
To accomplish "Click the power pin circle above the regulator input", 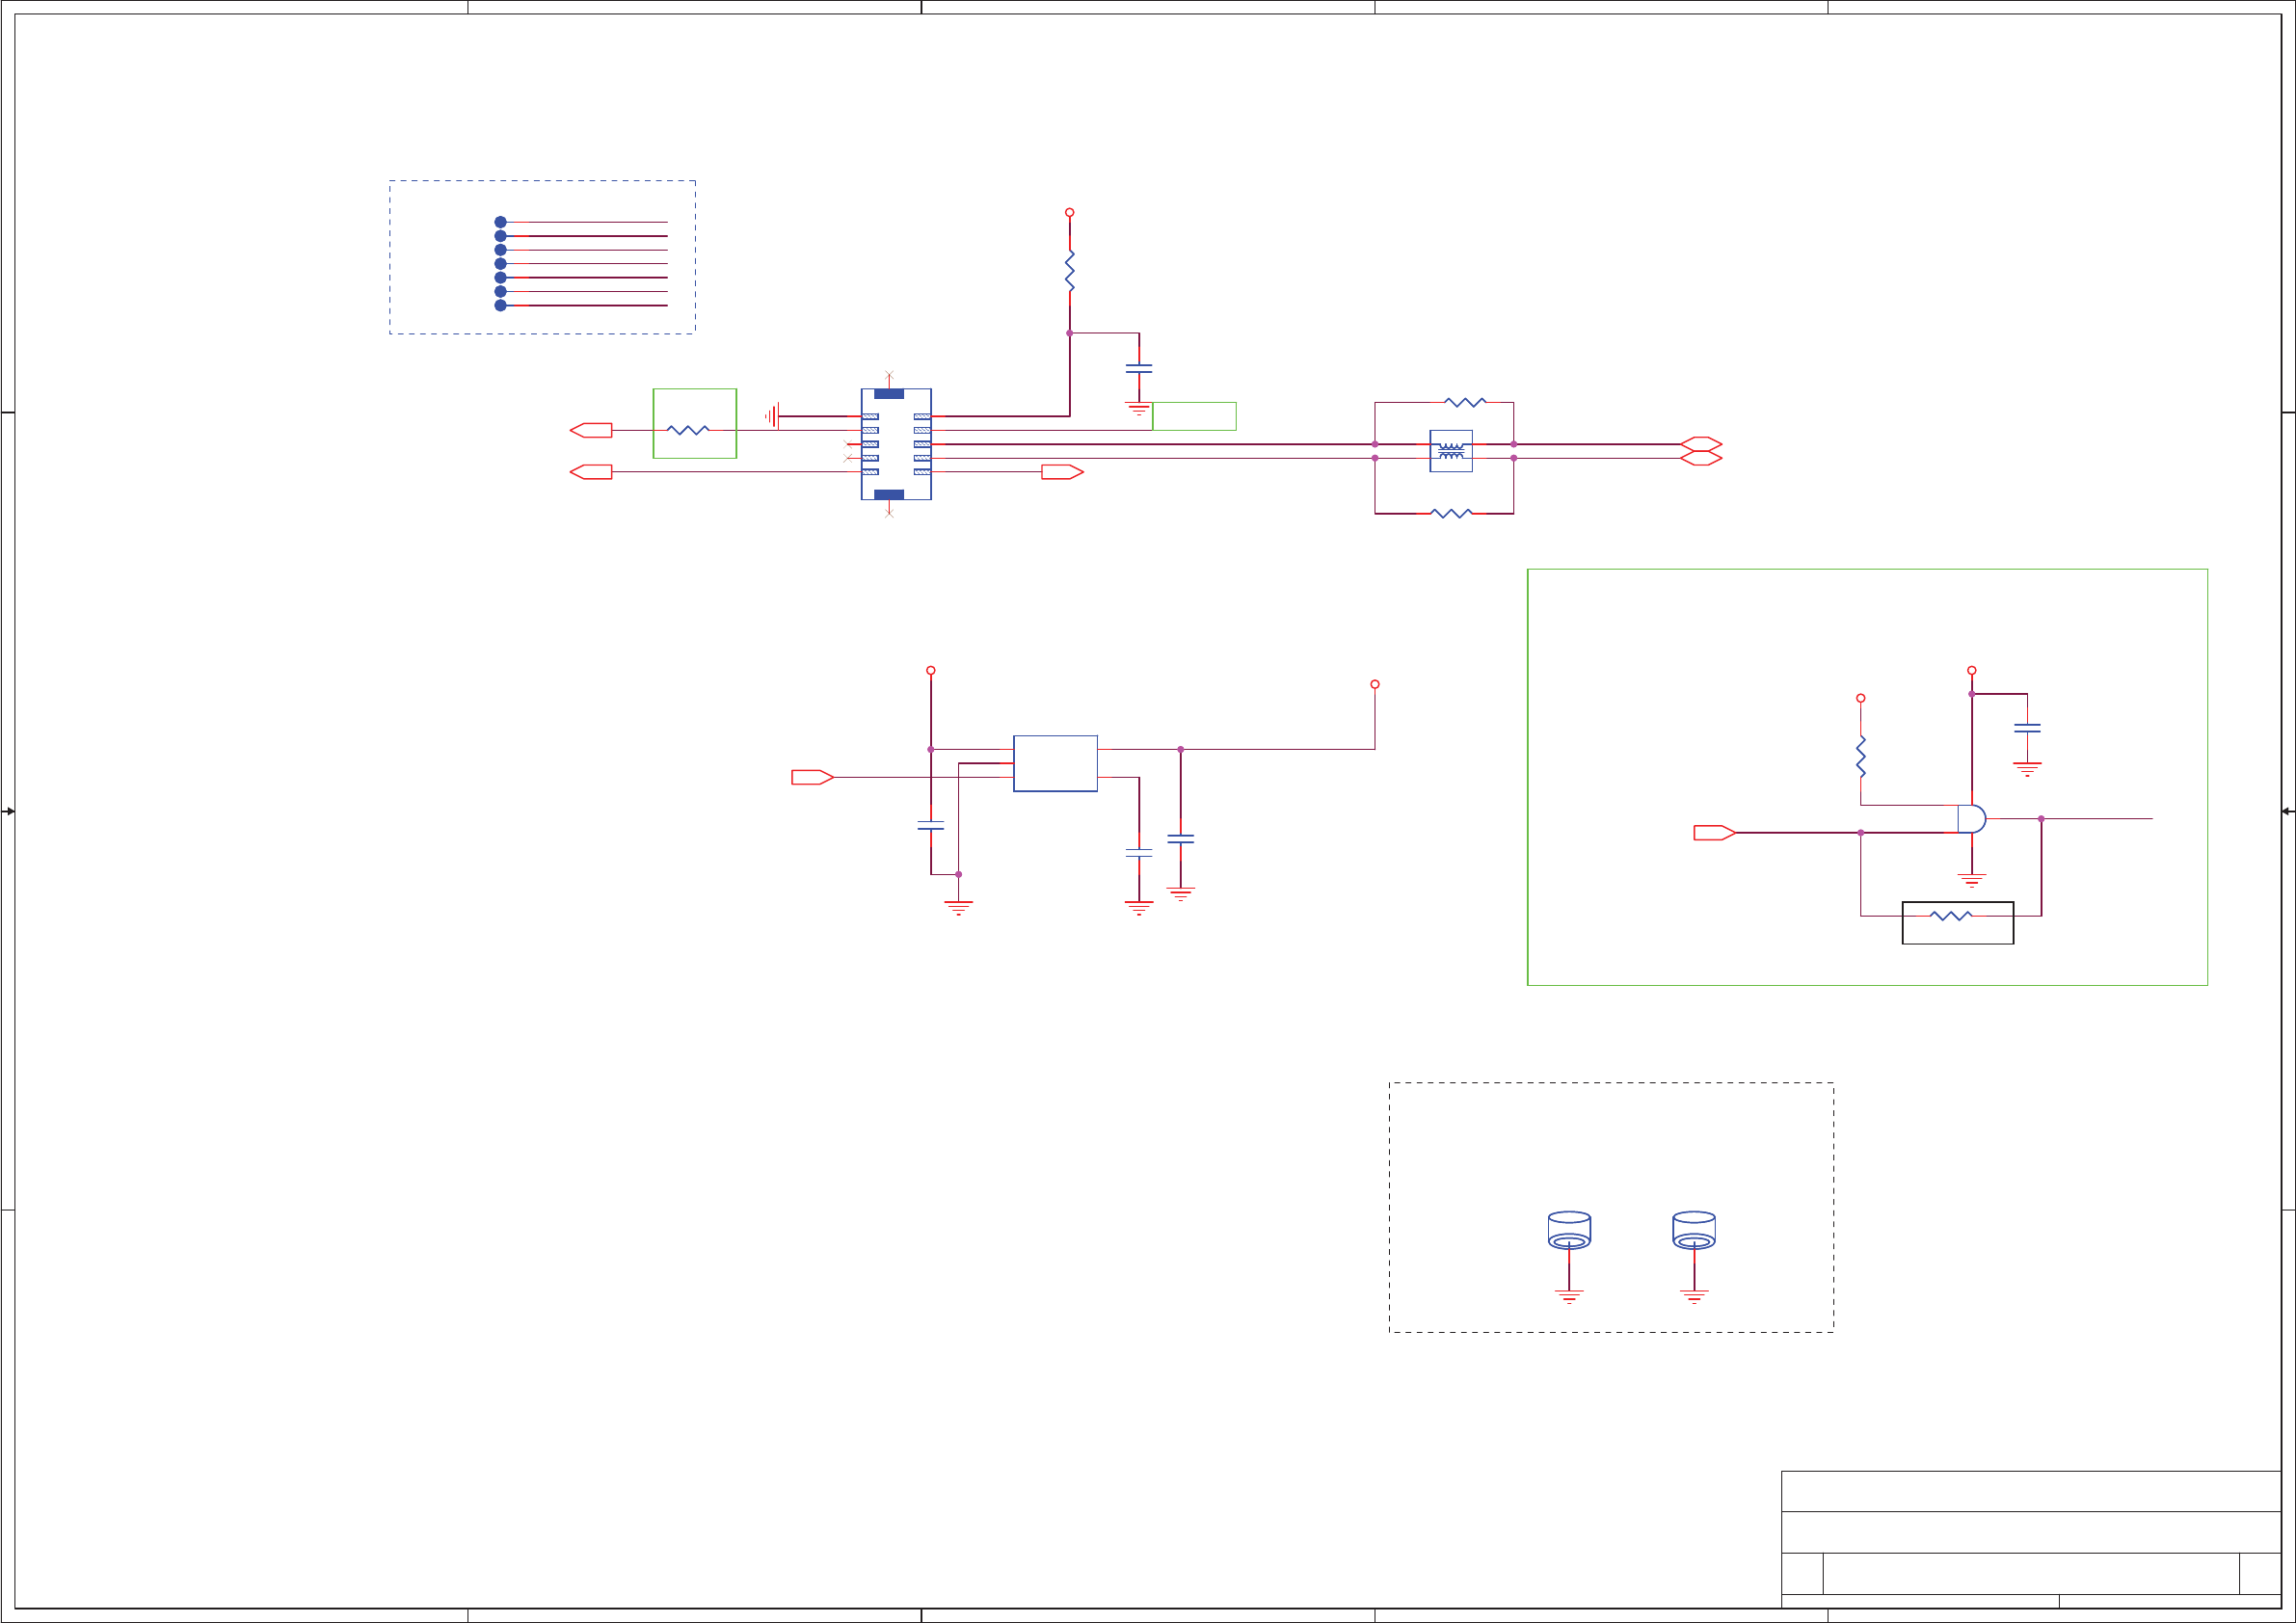I will pos(930,670).
